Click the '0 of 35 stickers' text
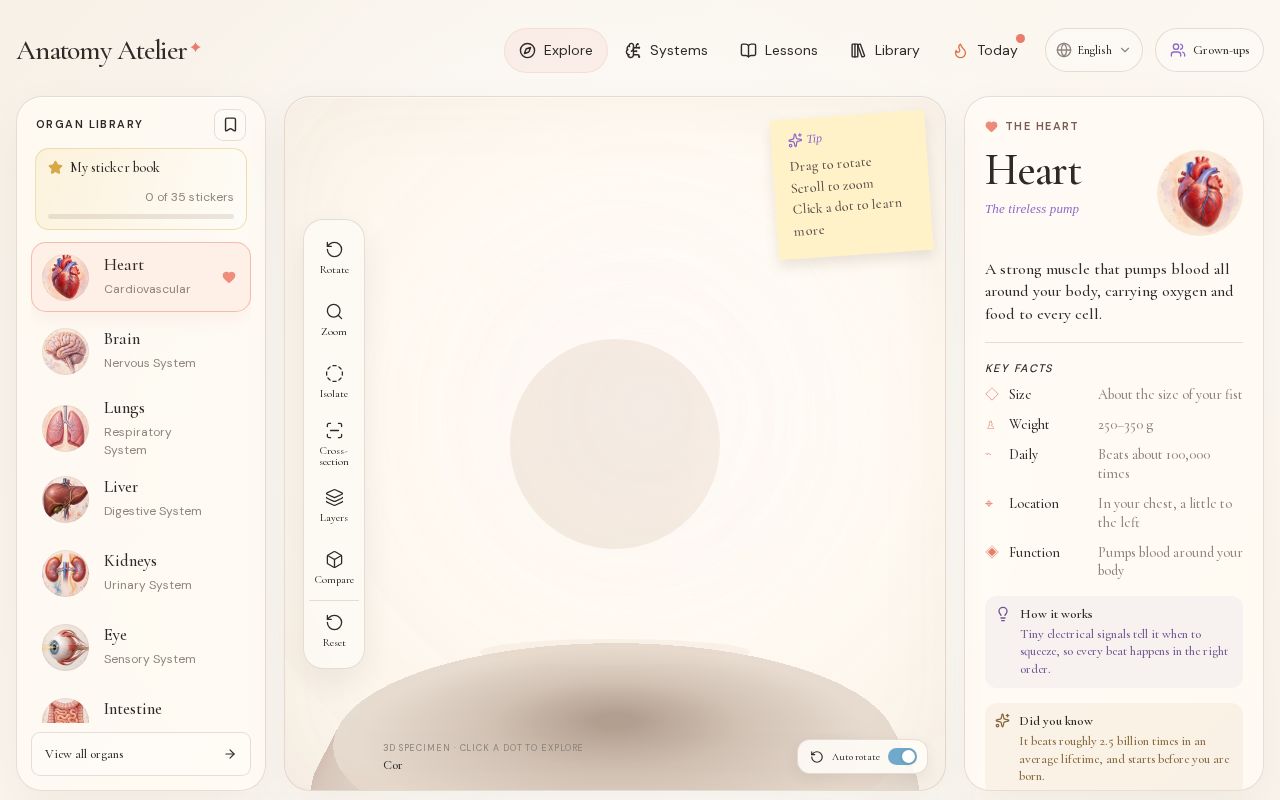Screen dimensions: 1280x800 point(189,197)
